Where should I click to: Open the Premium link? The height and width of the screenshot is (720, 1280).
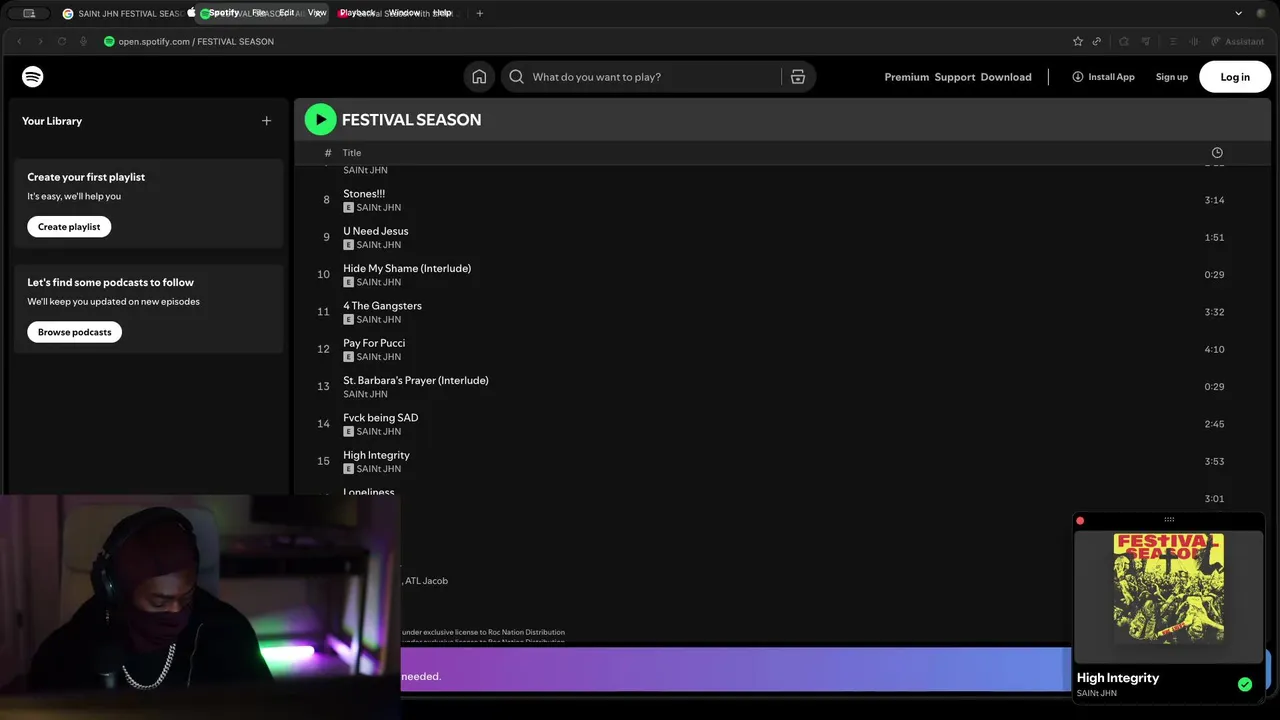point(906,77)
